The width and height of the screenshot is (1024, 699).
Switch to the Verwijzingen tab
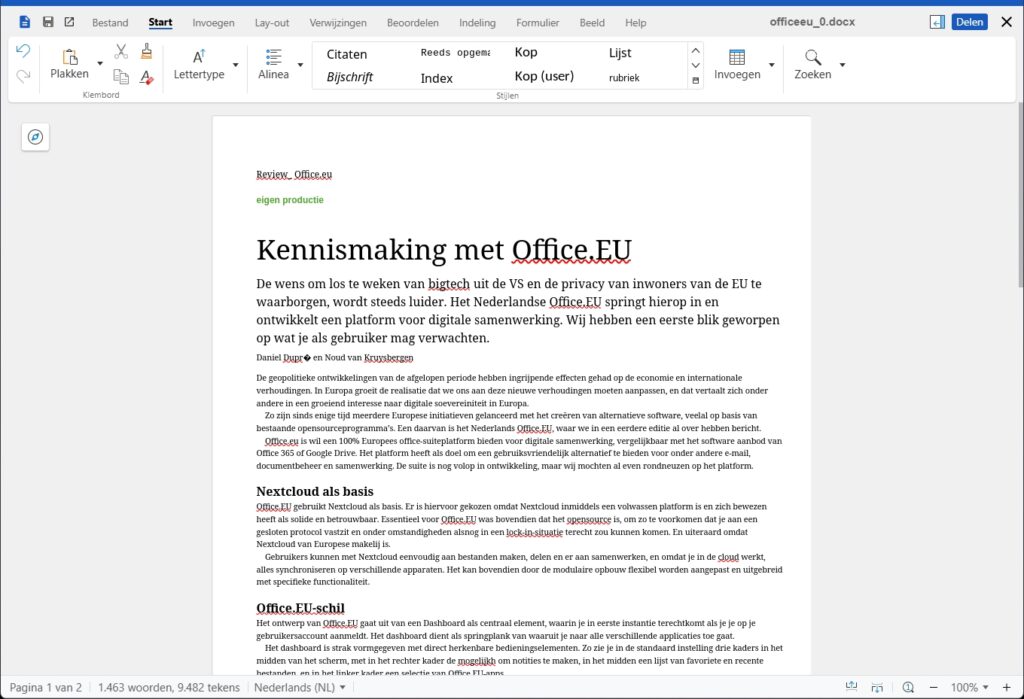[x=338, y=23]
